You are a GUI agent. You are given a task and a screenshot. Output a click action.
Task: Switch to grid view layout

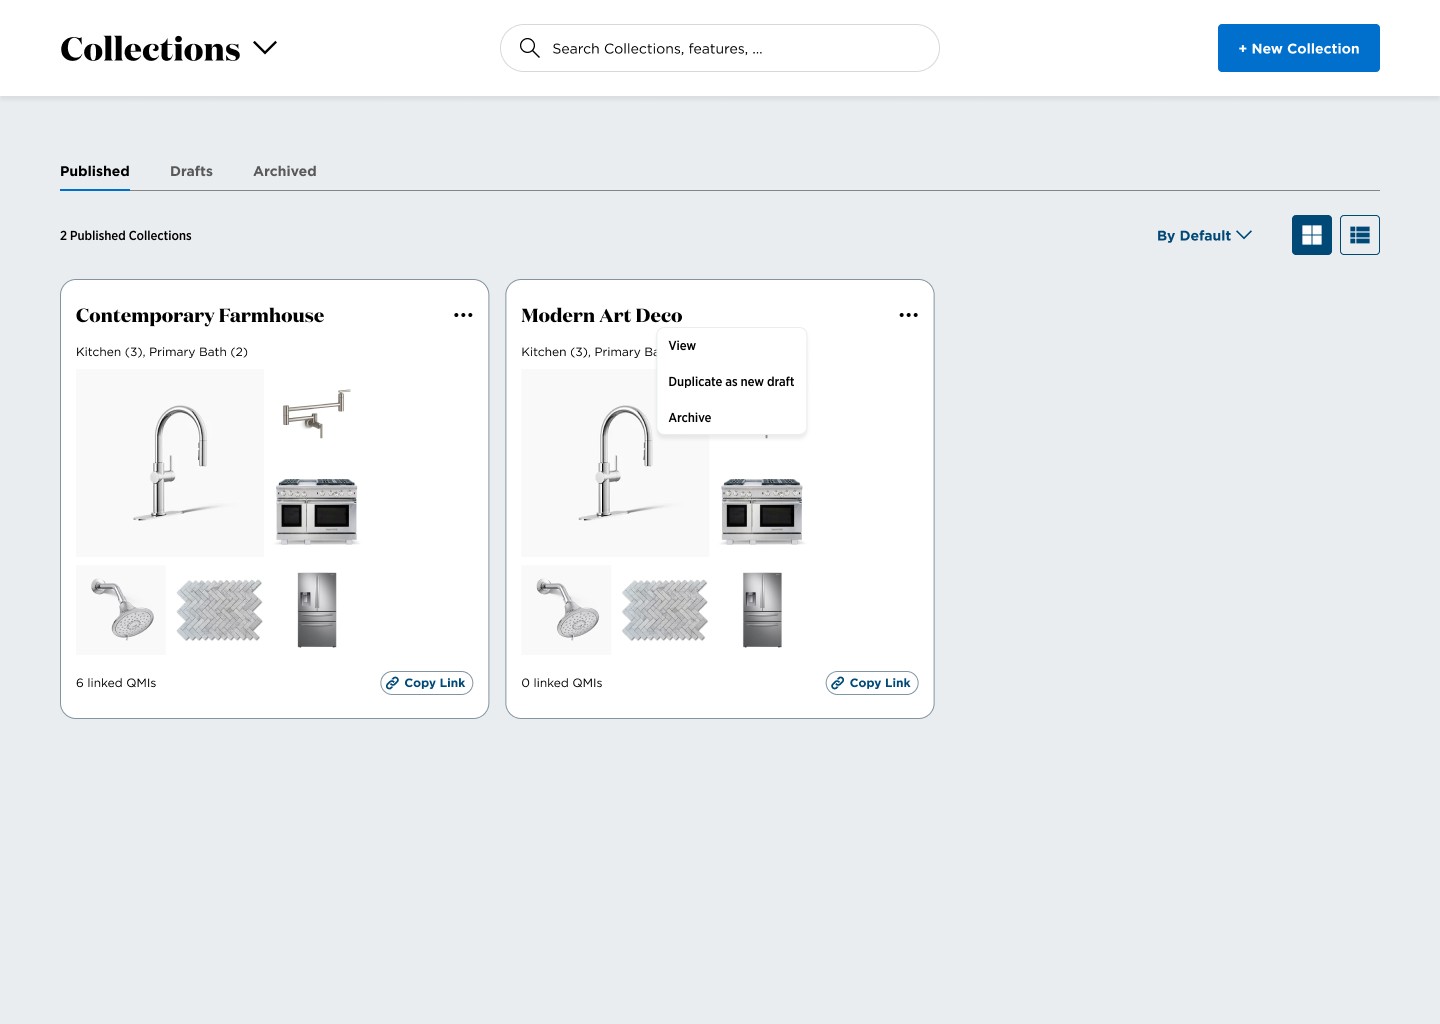click(x=1311, y=235)
